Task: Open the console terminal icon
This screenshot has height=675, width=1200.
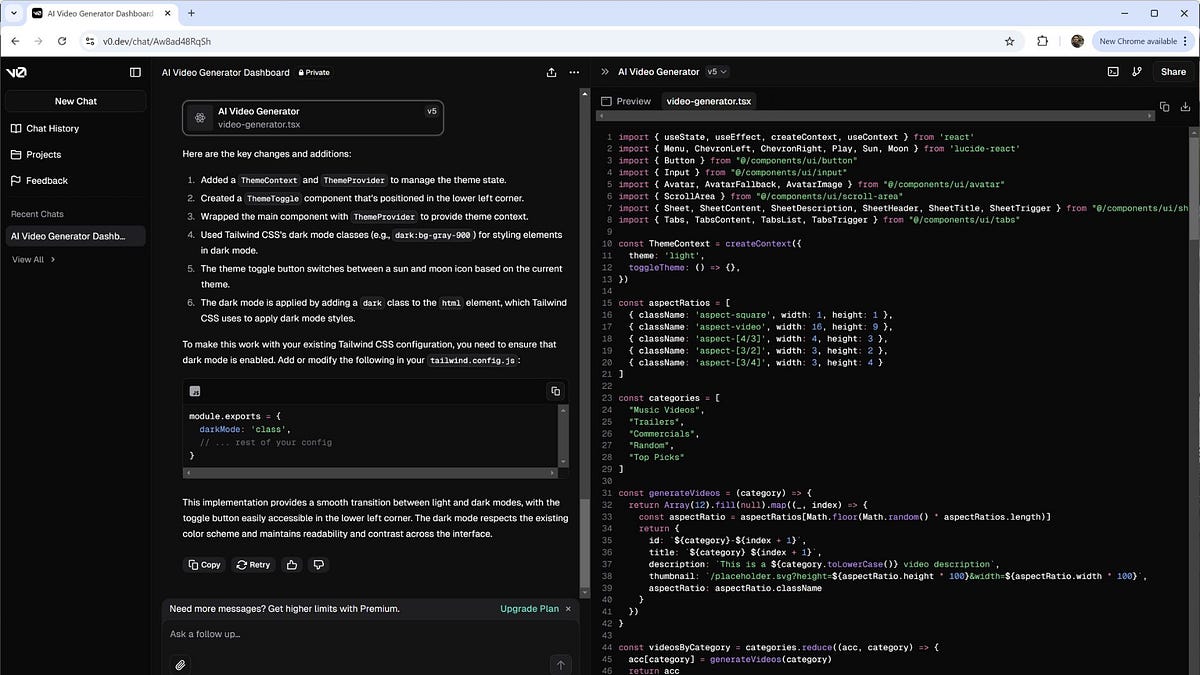Action: (1113, 72)
